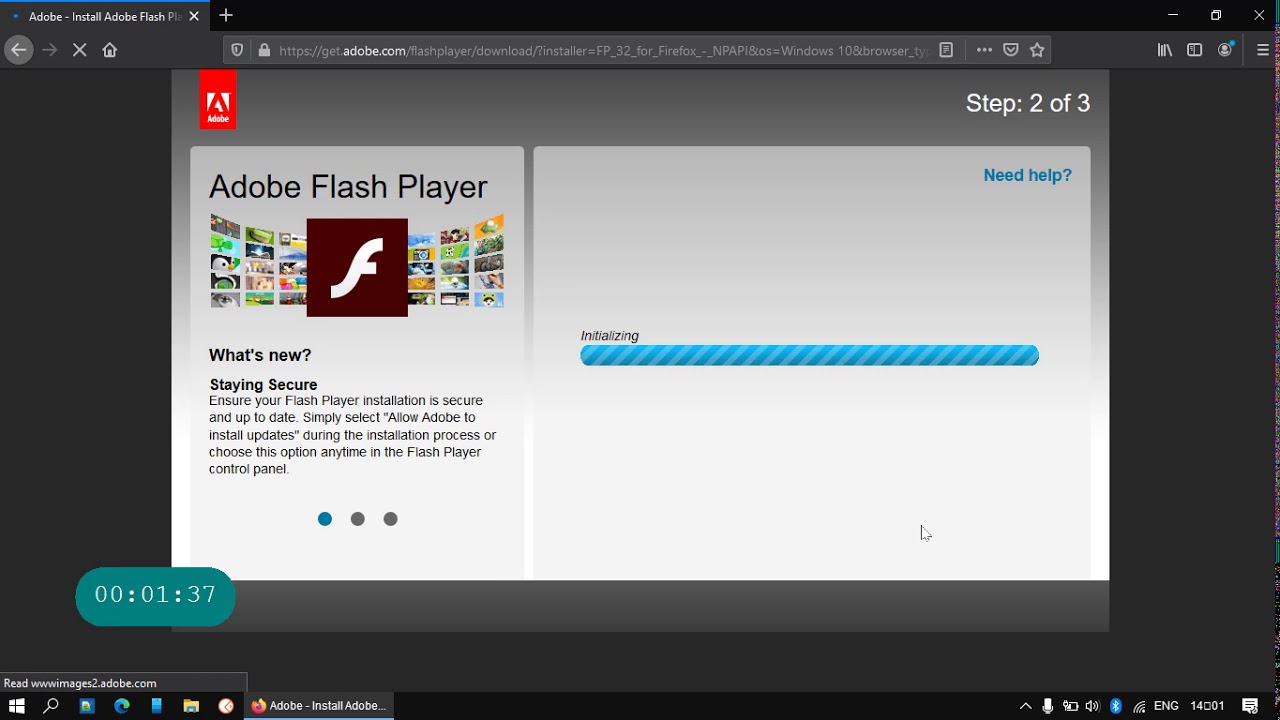Image resolution: width=1280 pixels, height=720 pixels.
Task: Open the Library bookshelf icon
Action: click(1165, 50)
